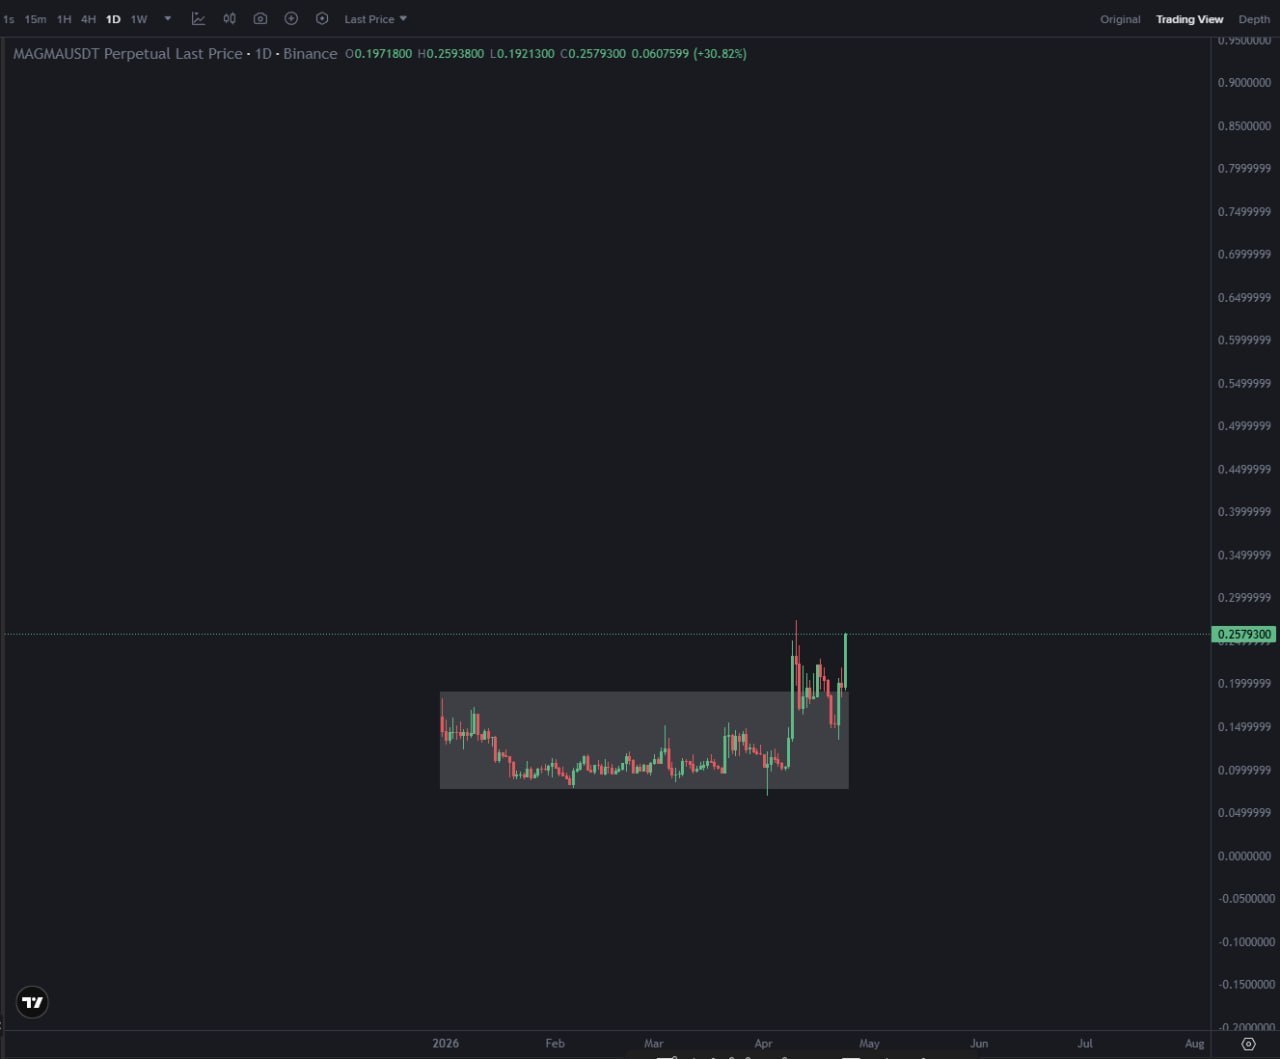The height and width of the screenshot is (1059, 1280).
Task: Select the Trading View tab
Action: point(1189,19)
